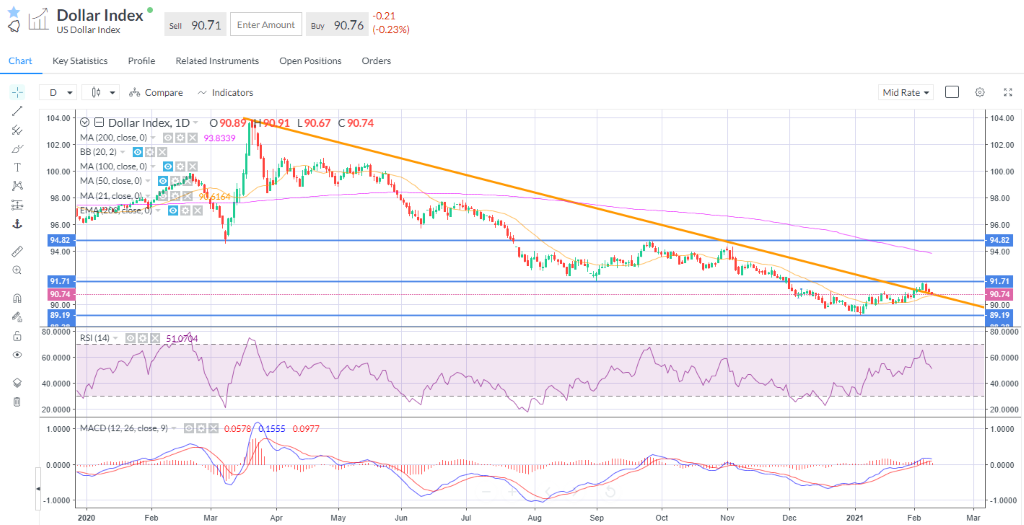
Task: Open the time interval D dropdown
Action: click(59, 93)
